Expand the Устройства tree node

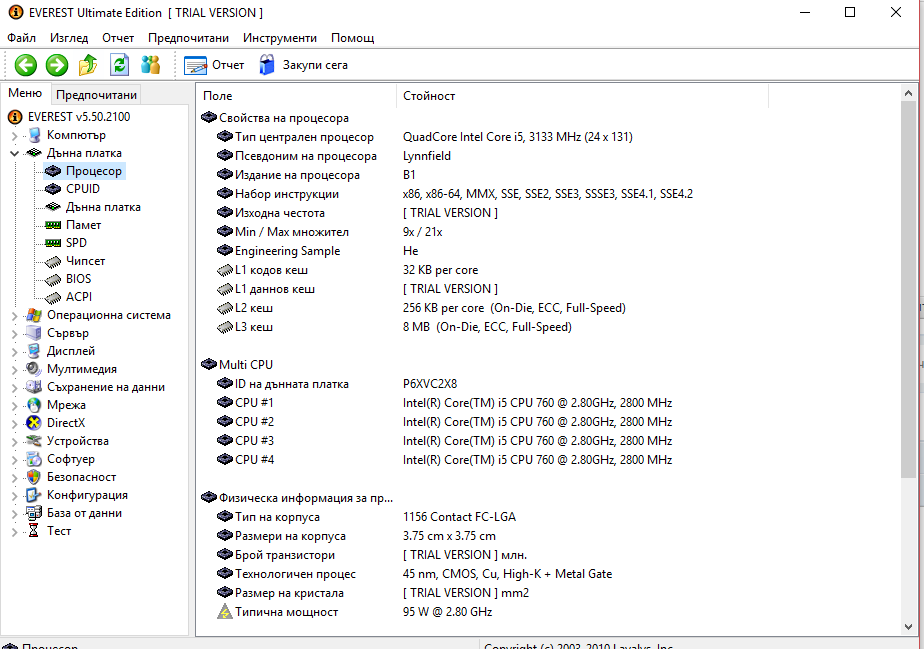pyautogui.click(x=14, y=442)
